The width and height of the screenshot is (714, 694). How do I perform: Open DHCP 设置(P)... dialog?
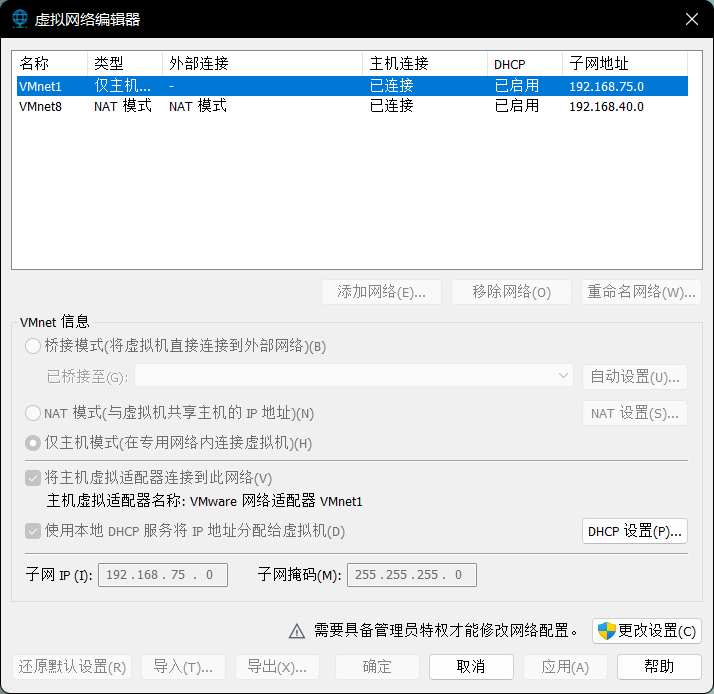pyautogui.click(x=635, y=531)
